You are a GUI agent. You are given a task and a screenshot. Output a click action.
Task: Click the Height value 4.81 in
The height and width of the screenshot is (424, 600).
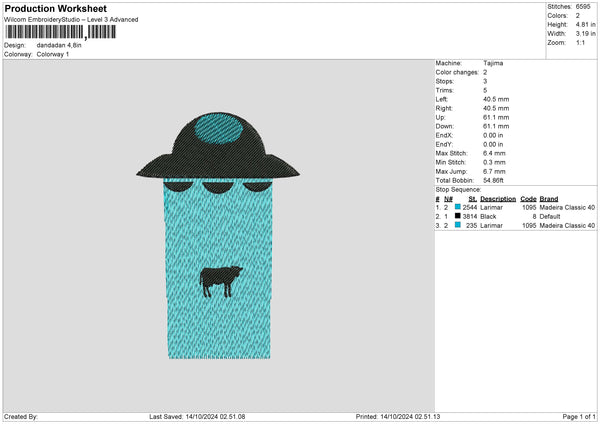pyautogui.click(x=585, y=24)
